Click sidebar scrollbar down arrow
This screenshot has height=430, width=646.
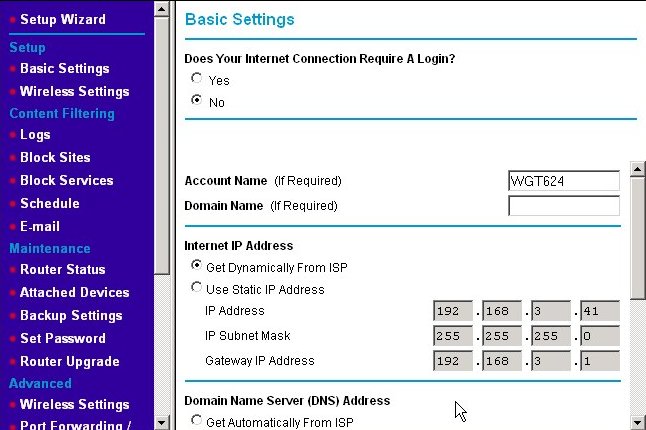(x=162, y=423)
